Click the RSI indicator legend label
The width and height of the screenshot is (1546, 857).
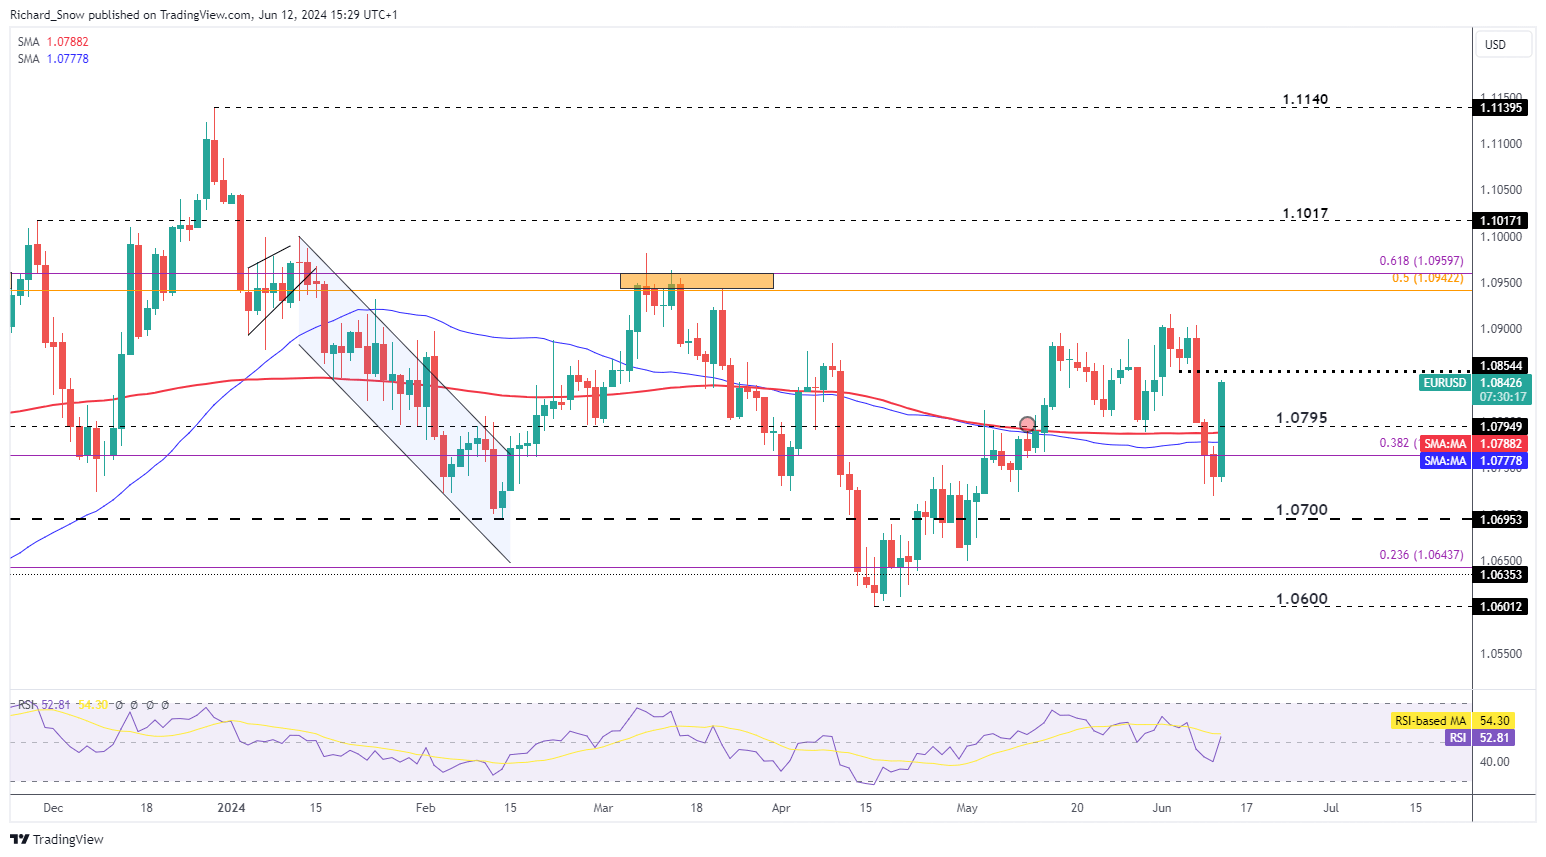tap(27, 705)
